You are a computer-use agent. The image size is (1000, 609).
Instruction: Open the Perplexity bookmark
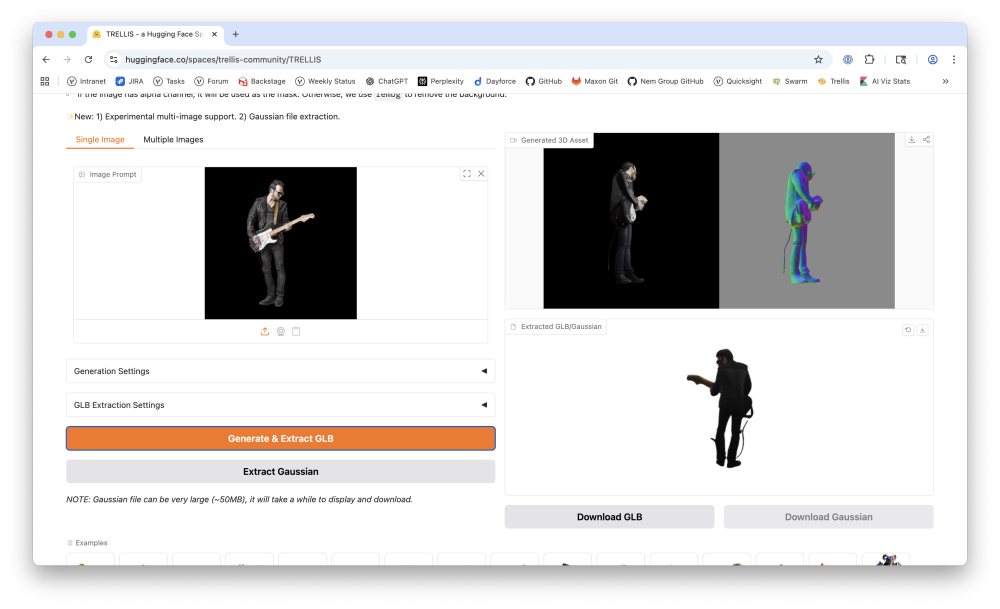pyautogui.click(x=441, y=81)
